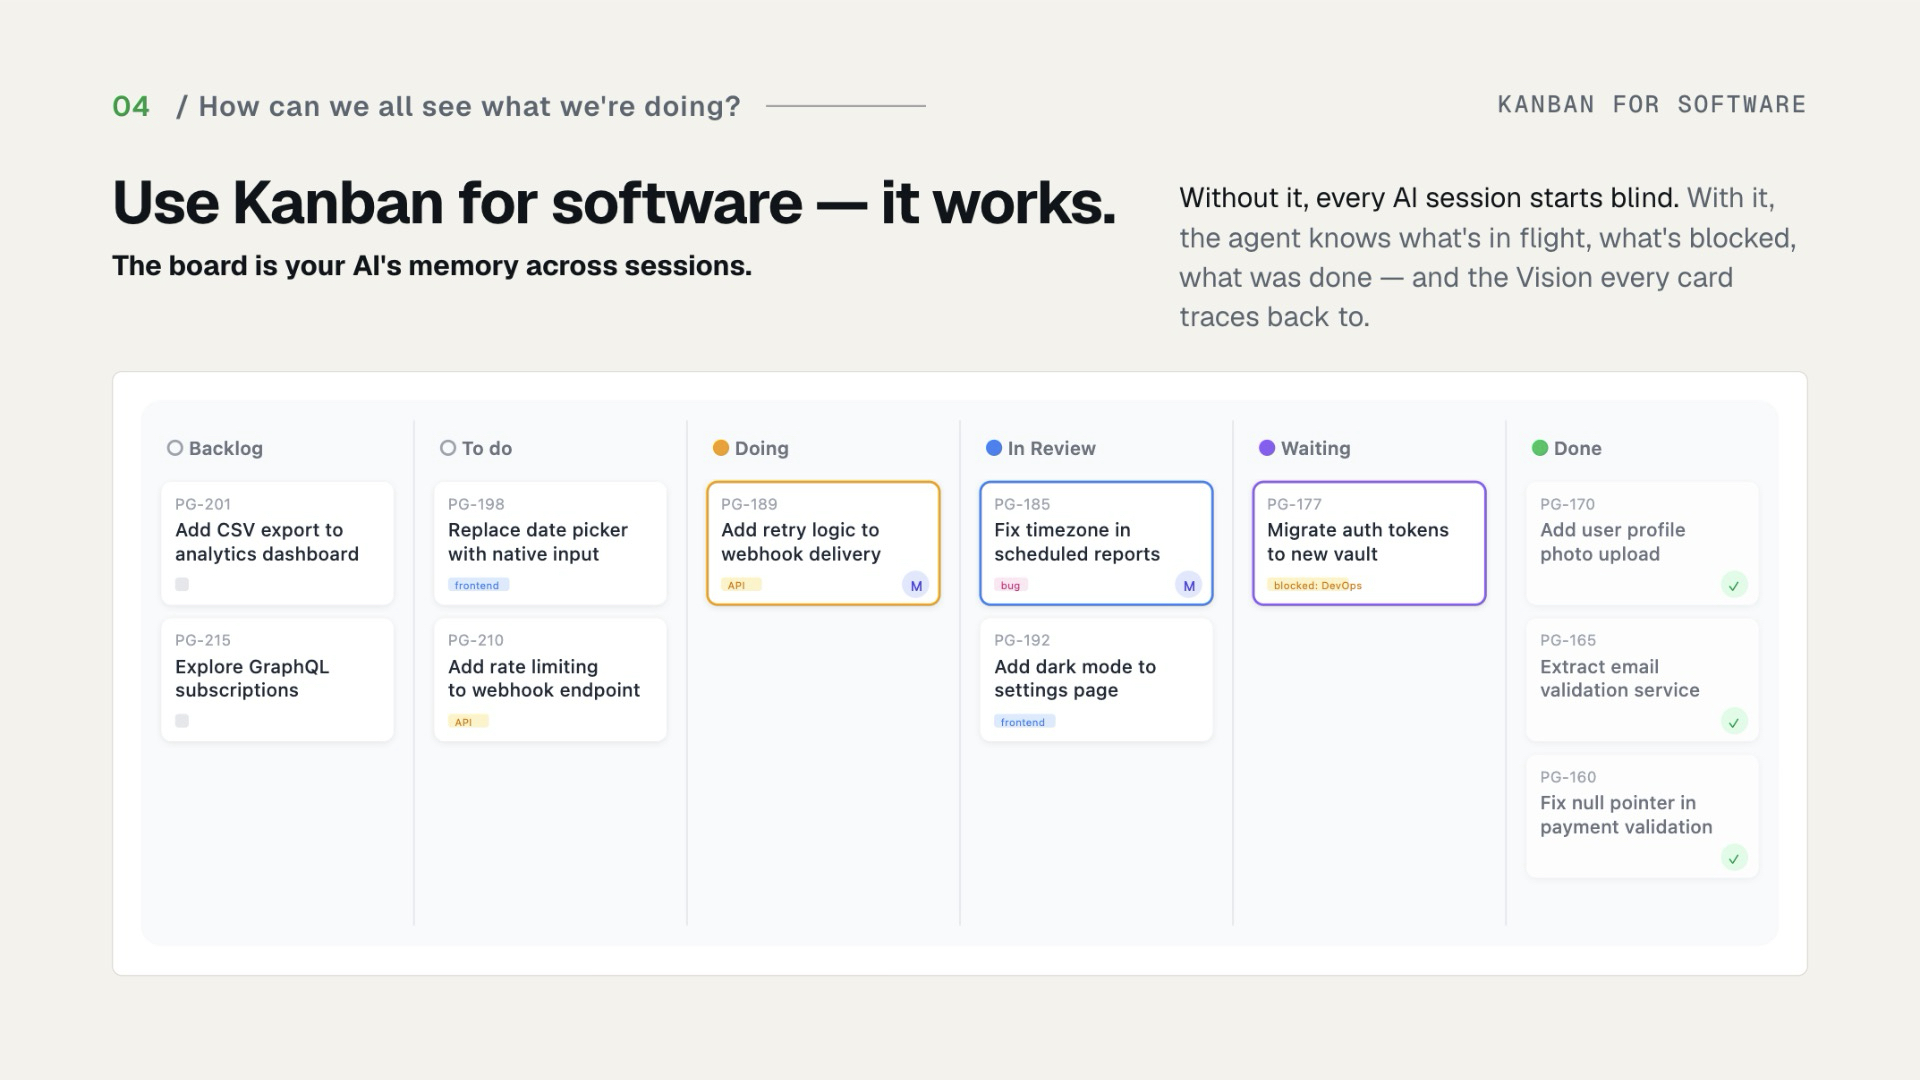Click the purple Waiting status dot
This screenshot has height=1080, width=1920.
click(1267, 448)
